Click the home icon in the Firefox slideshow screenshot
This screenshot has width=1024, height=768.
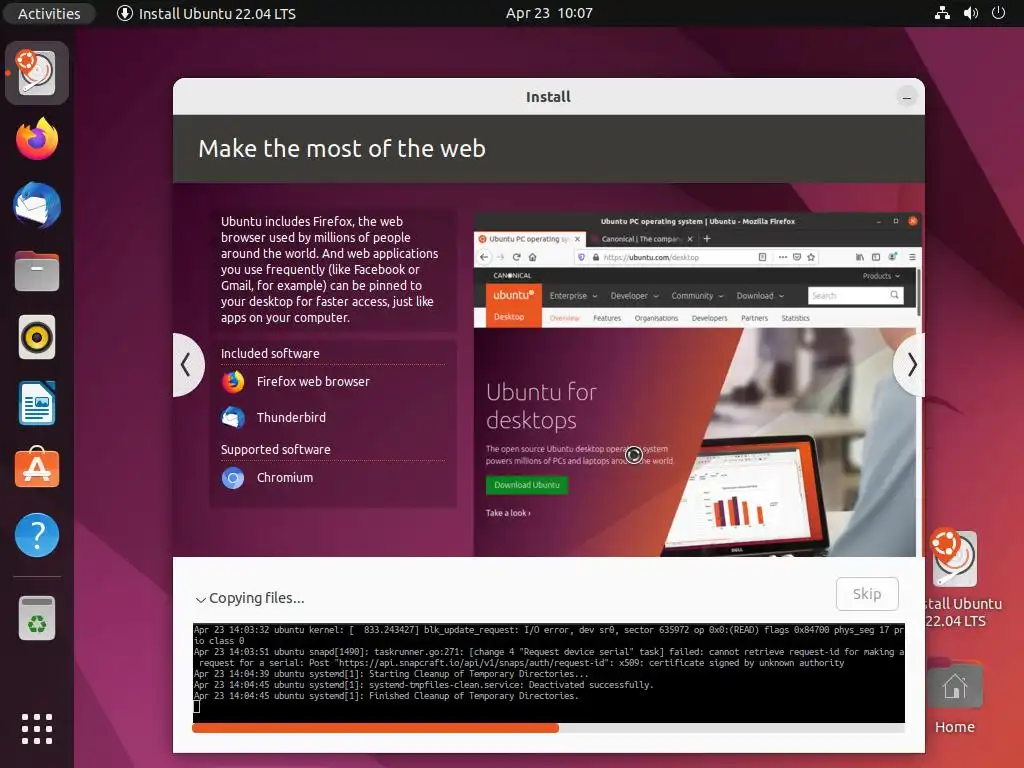click(x=532, y=257)
